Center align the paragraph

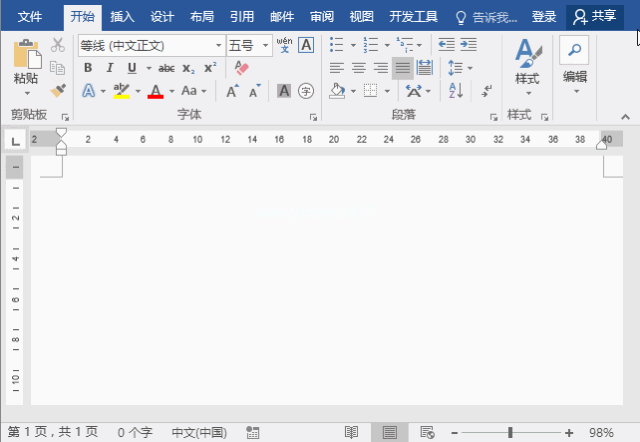pyautogui.click(x=358, y=68)
